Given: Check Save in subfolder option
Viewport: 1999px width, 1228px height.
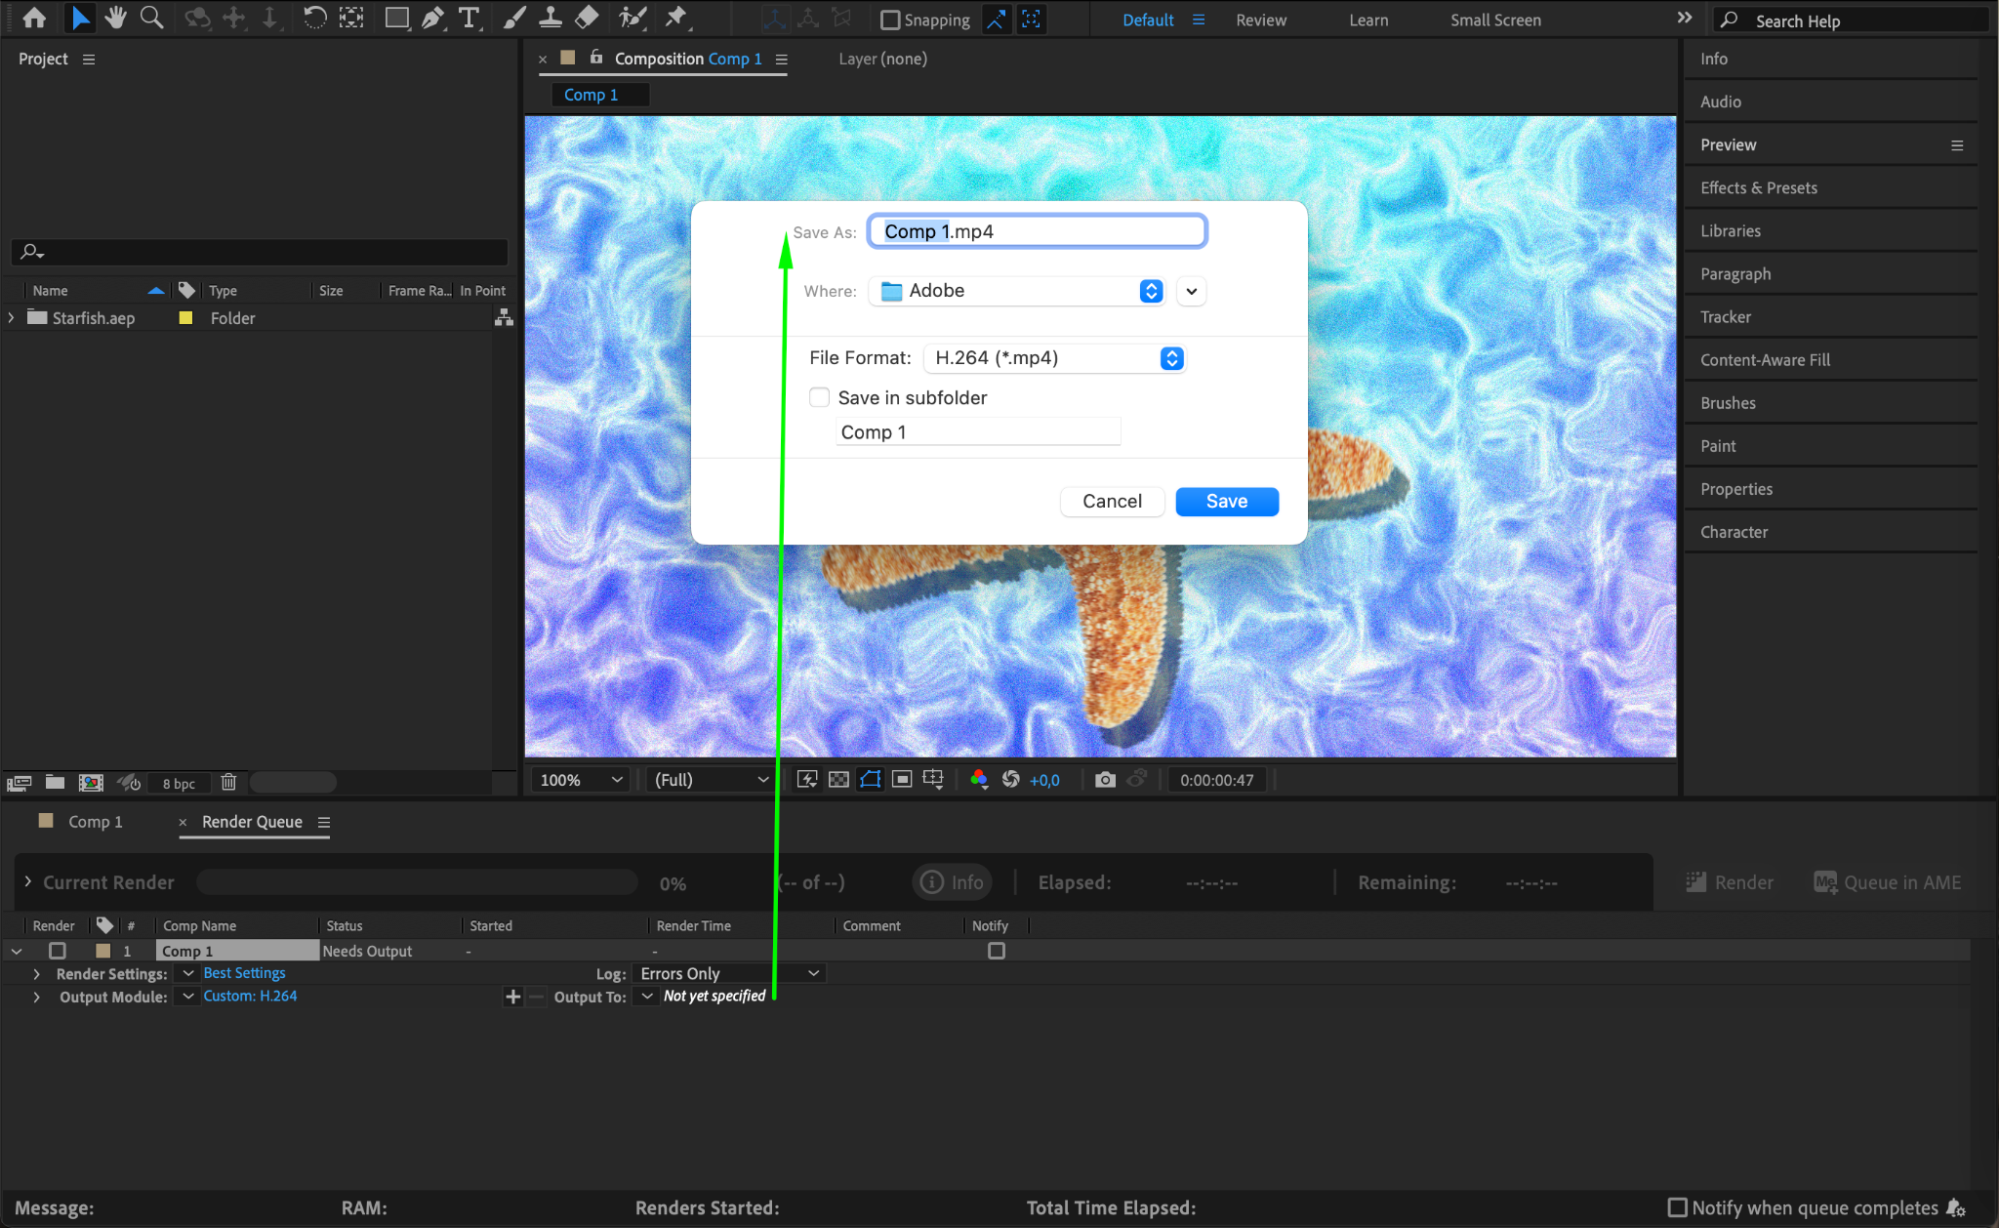Looking at the screenshot, I should 819,397.
